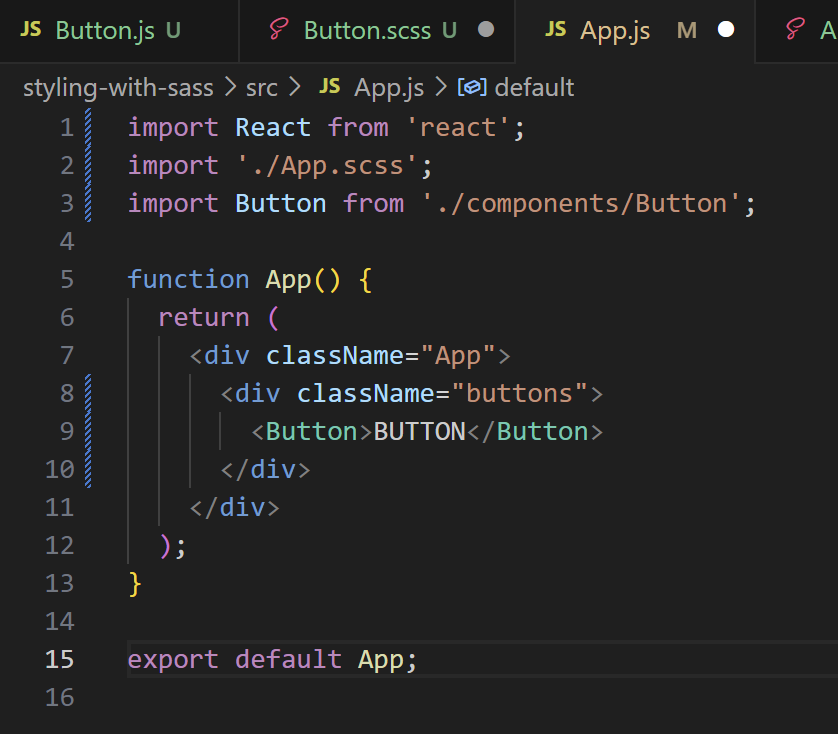Click line number 1 in gutter

[67, 128]
